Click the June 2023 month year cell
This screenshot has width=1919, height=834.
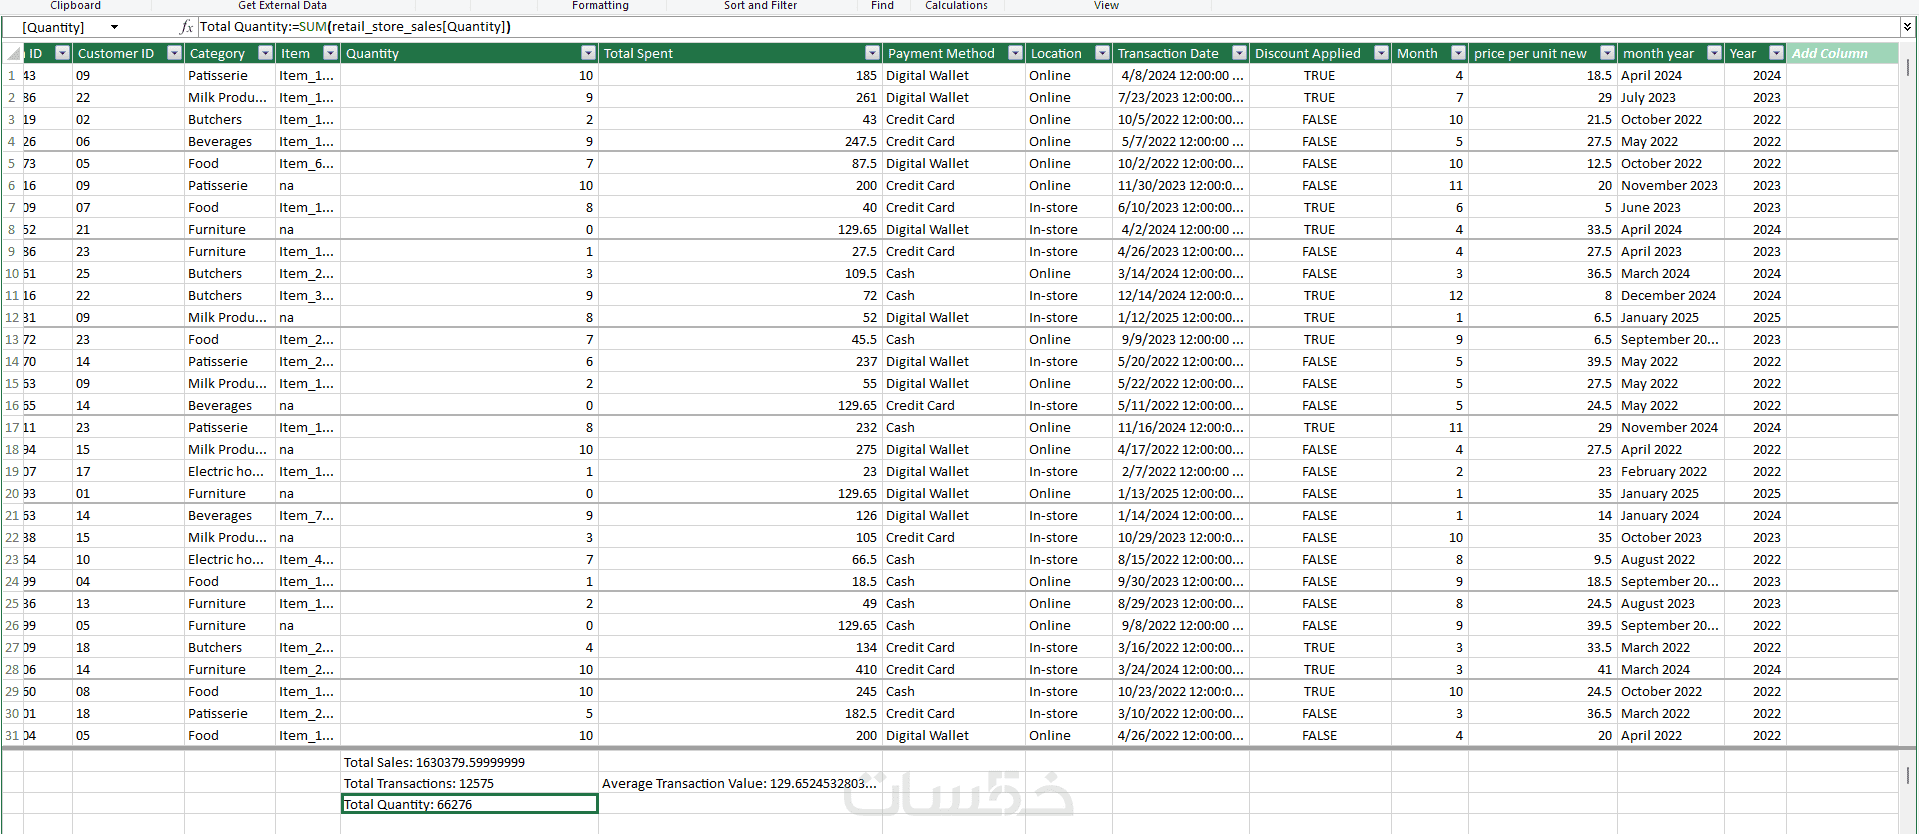[1670, 207]
